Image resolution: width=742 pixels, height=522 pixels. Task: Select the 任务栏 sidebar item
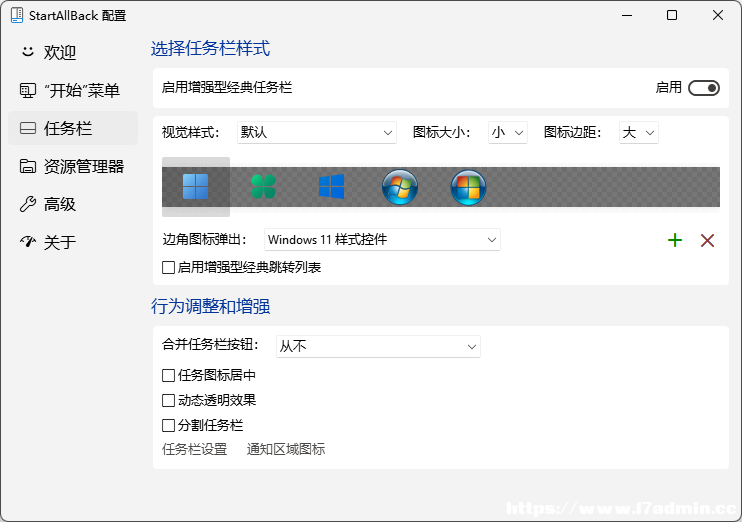[x=73, y=128]
